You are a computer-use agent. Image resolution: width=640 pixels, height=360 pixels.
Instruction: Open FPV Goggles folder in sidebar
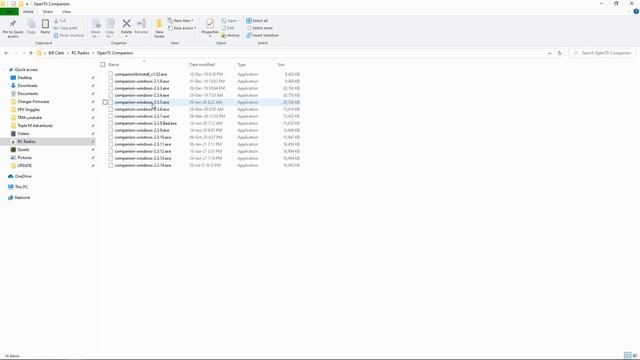pyautogui.click(x=29, y=110)
